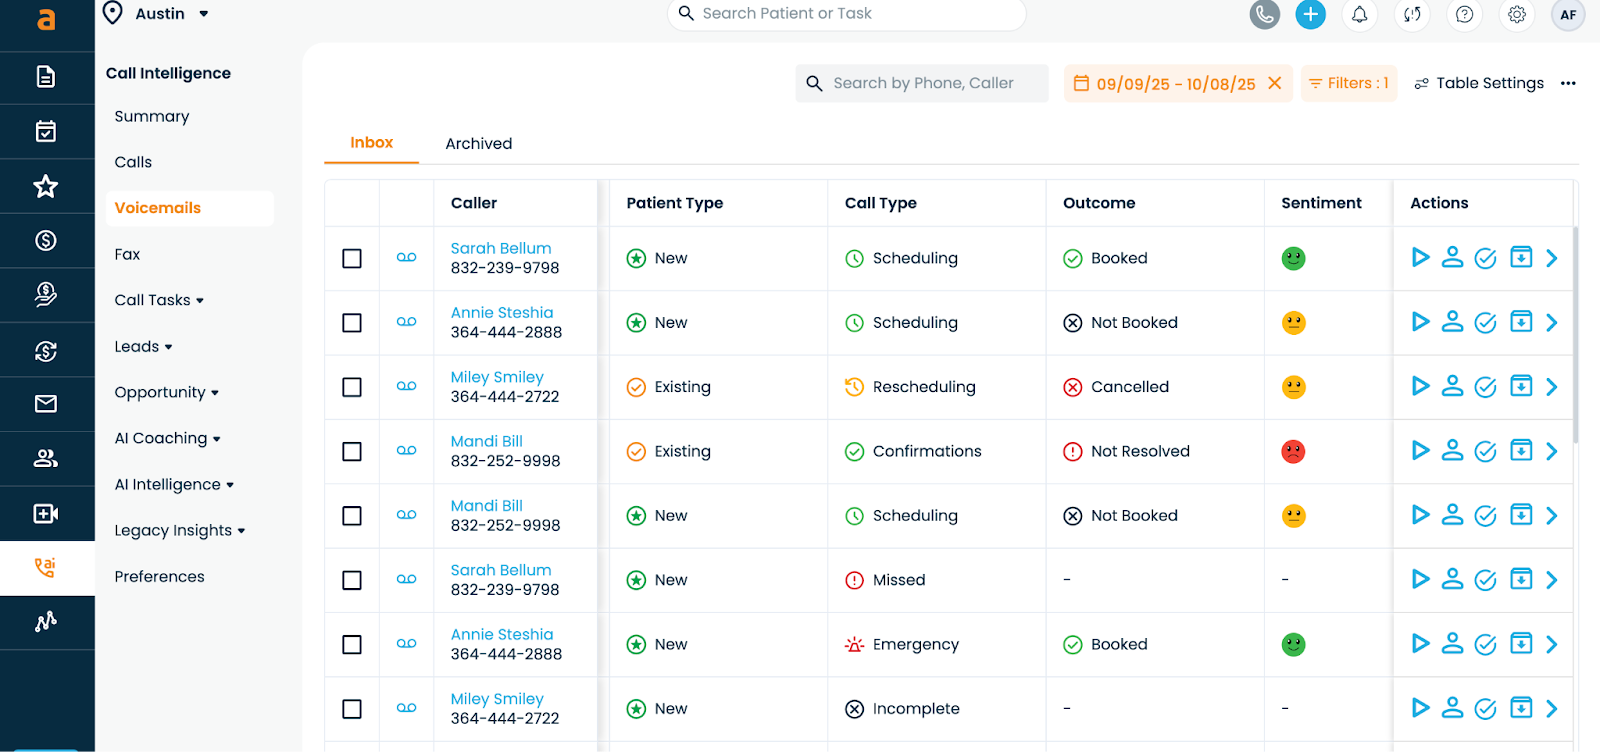Expand the Call Tasks submenu
Screen dimensions: 1600x752
click(x=159, y=300)
